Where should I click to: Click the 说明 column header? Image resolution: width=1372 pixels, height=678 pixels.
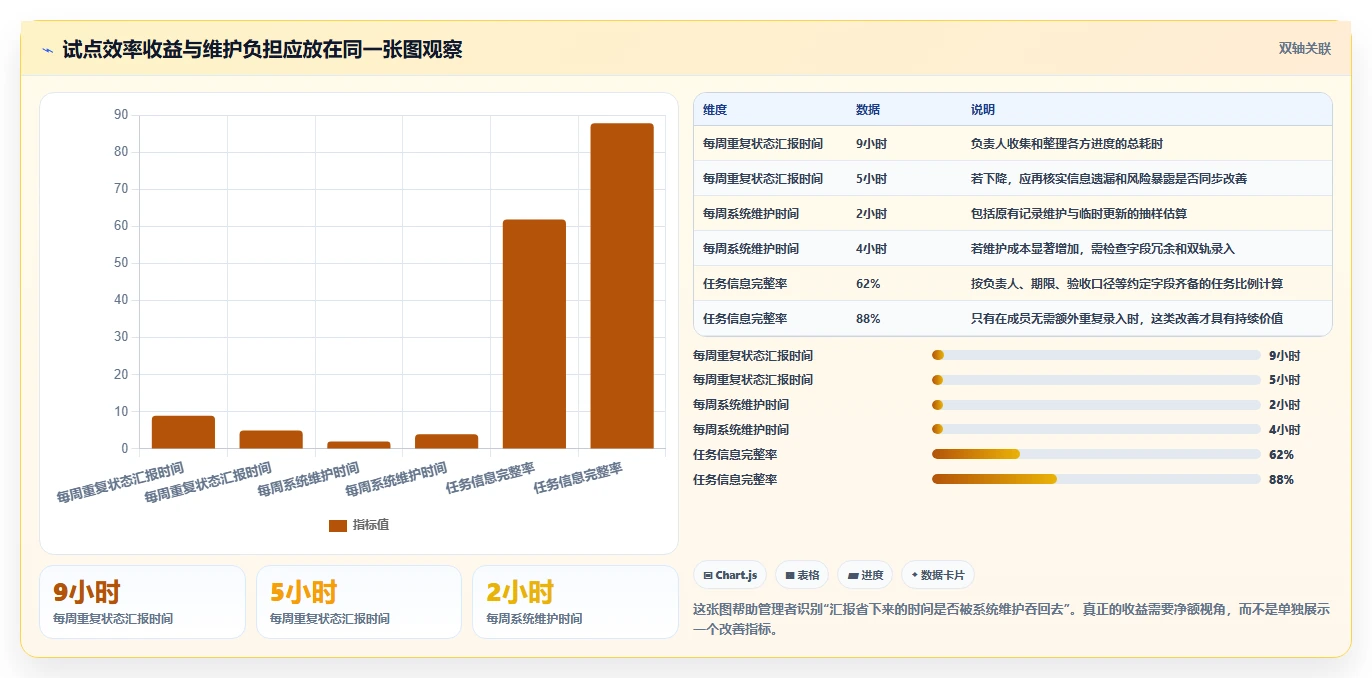(983, 110)
